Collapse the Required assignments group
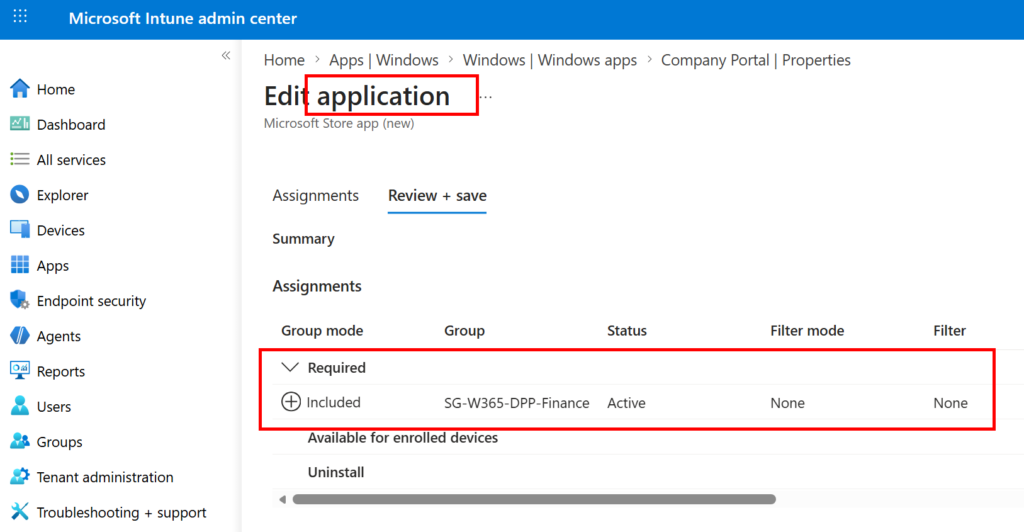Viewport: 1024px width, 532px height. click(x=291, y=368)
